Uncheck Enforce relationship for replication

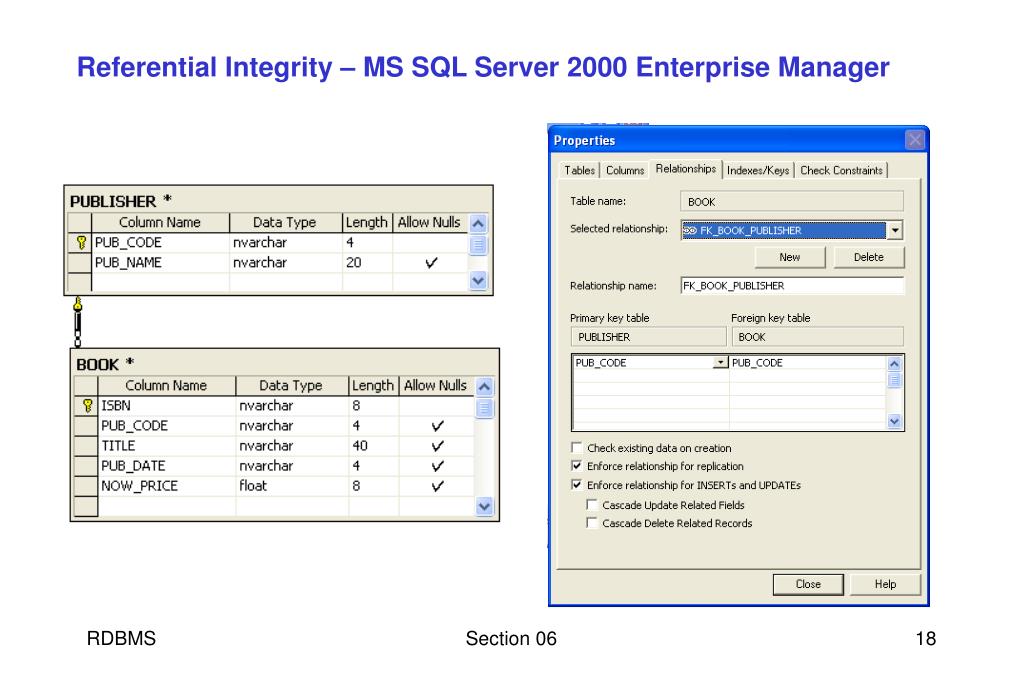(576, 467)
